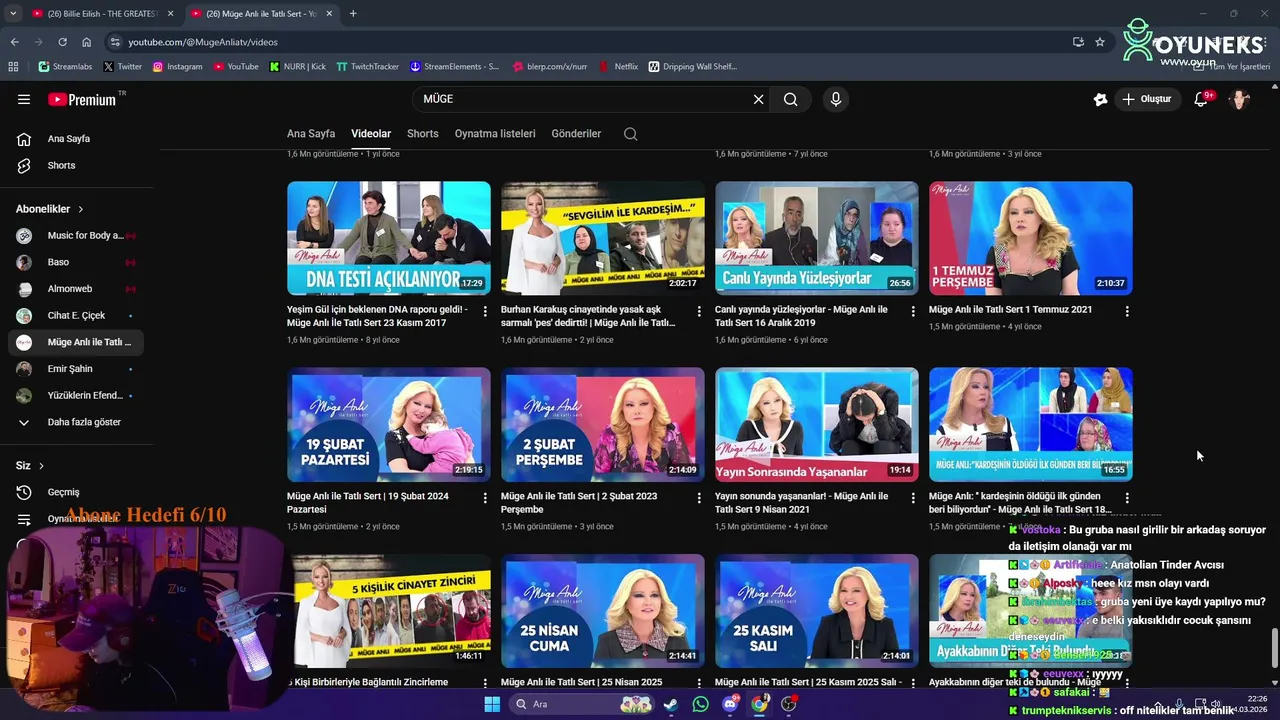Open Geçmiş history in sidebar
Viewport: 1280px width, 720px height.
pos(76,492)
